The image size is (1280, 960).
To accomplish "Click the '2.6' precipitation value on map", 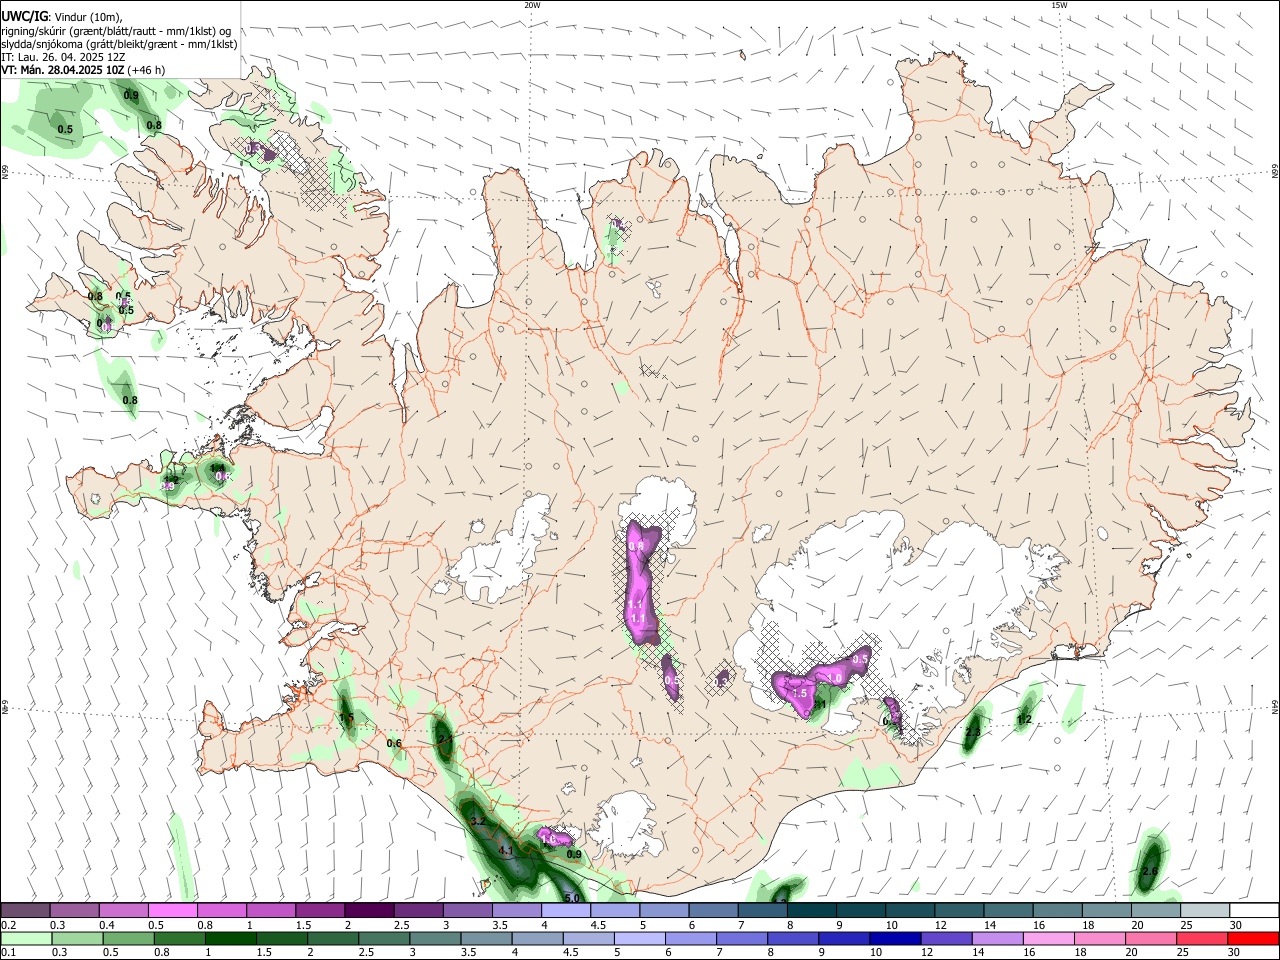I will pos(1149,872).
